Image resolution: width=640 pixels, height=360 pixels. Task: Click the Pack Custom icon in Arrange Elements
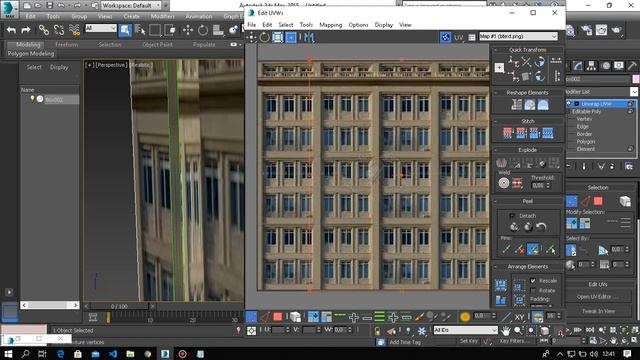501,285
